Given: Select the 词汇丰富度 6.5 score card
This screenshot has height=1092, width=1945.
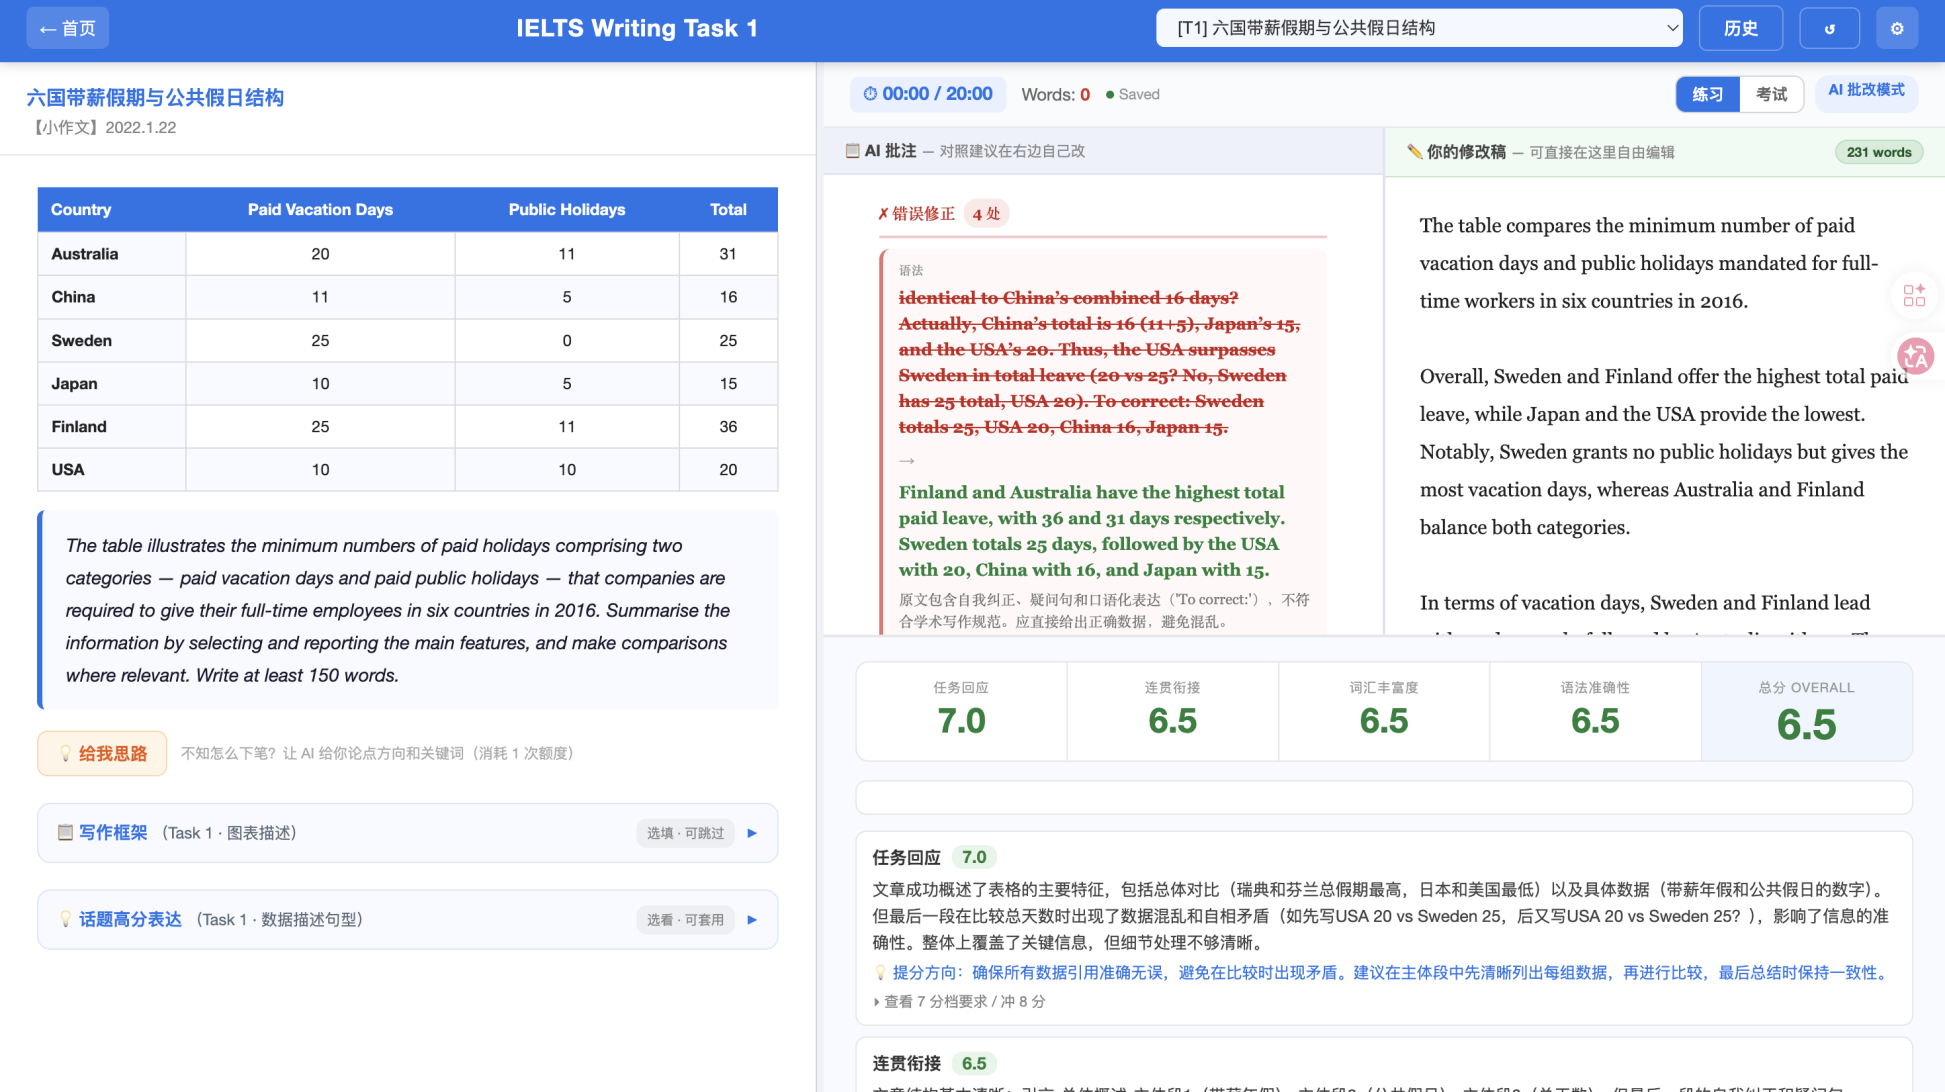Looking at the screenshot, I should 1384,712.
